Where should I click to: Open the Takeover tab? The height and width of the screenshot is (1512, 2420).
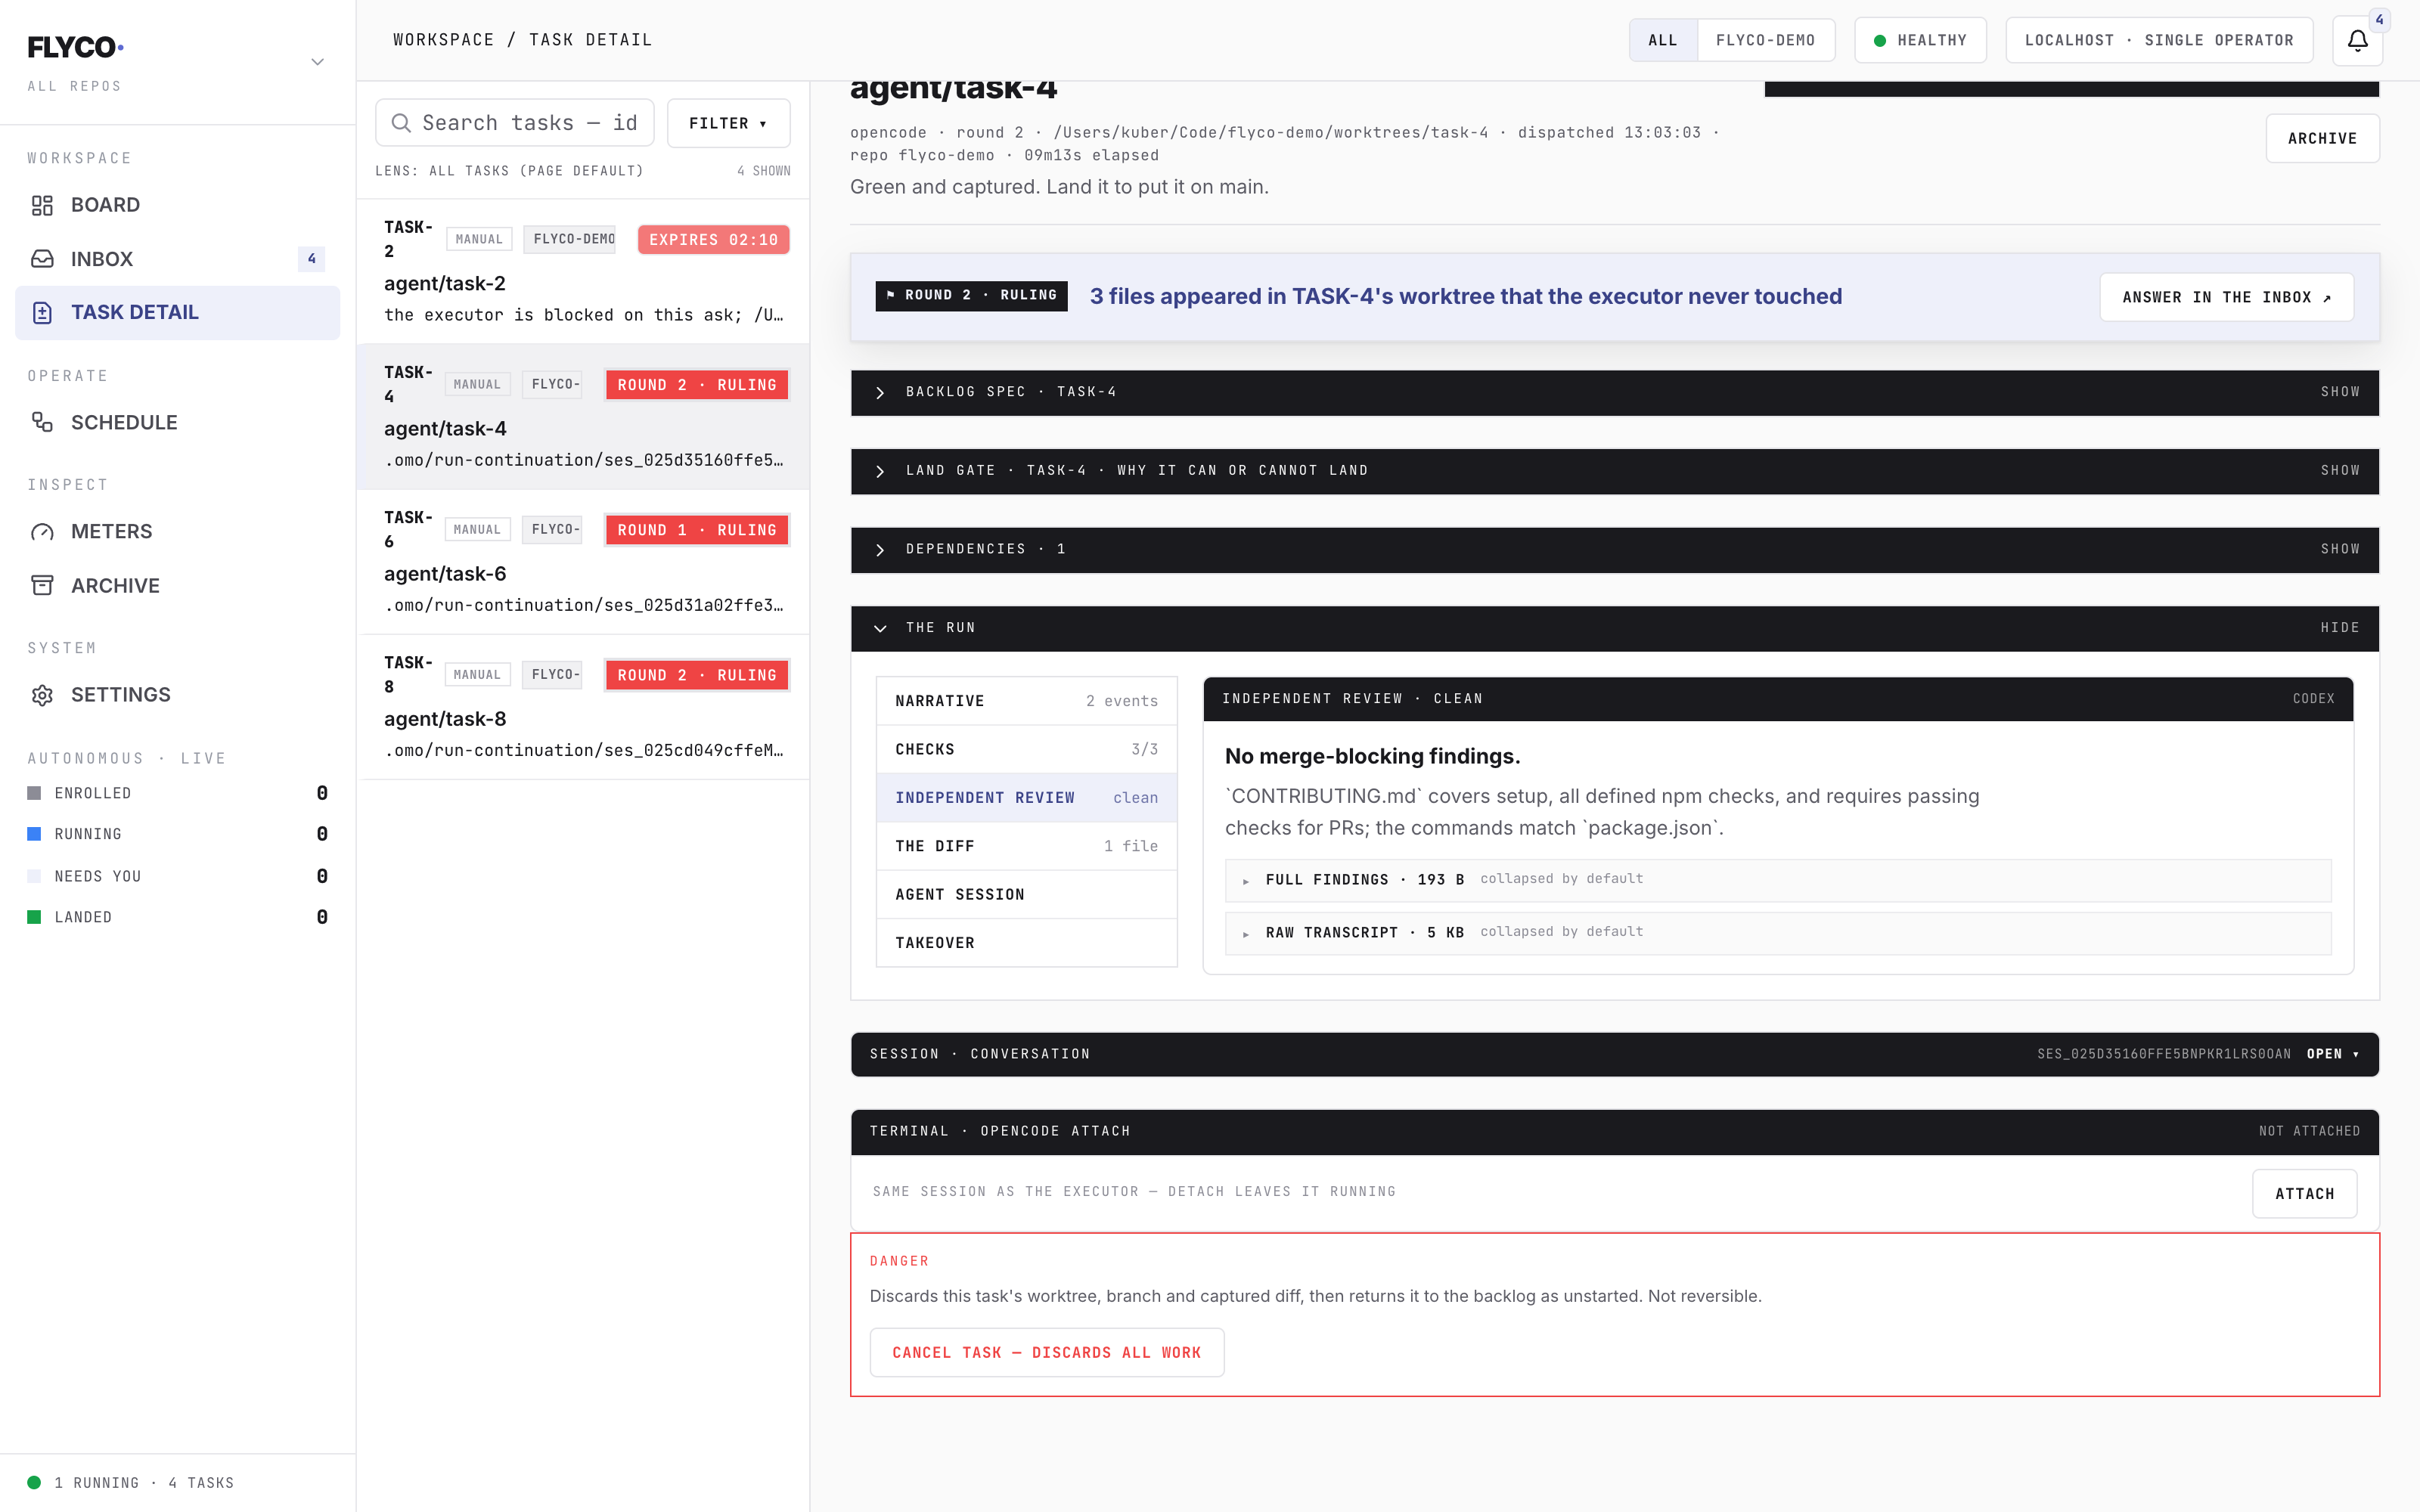(1026, 943)
